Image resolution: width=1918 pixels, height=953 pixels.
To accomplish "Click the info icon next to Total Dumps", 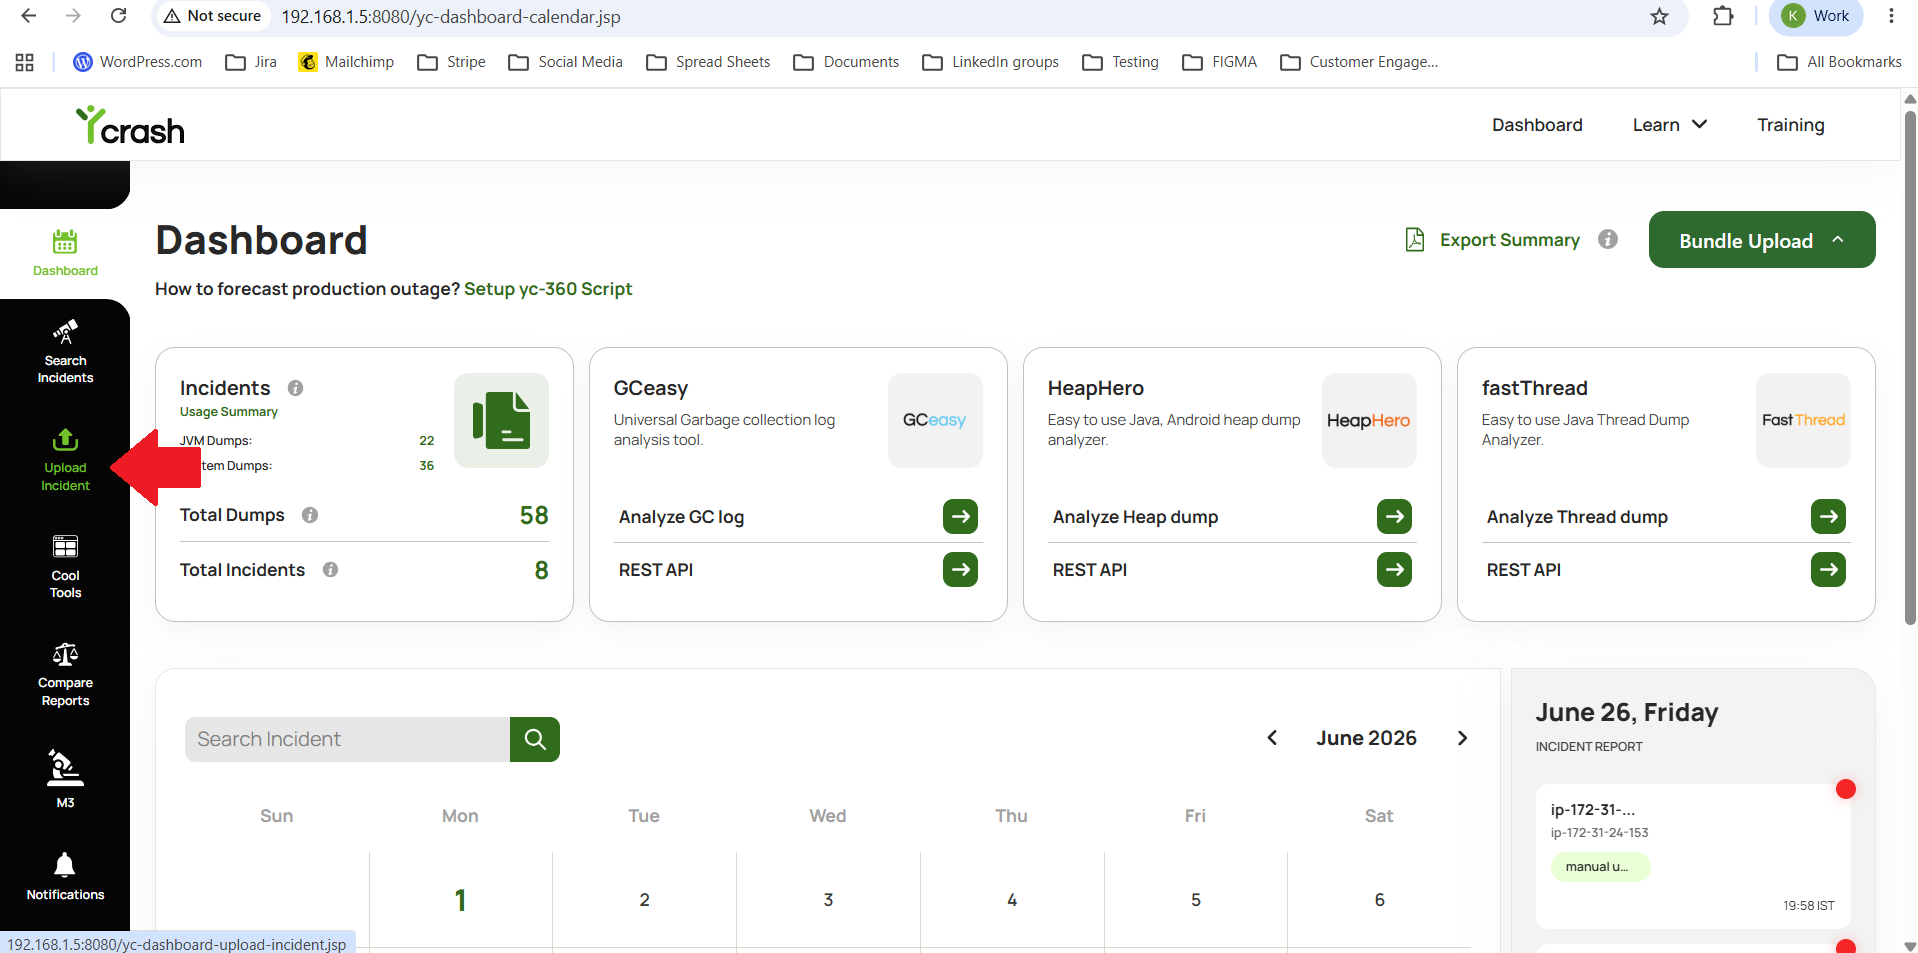I will (310, 515).
